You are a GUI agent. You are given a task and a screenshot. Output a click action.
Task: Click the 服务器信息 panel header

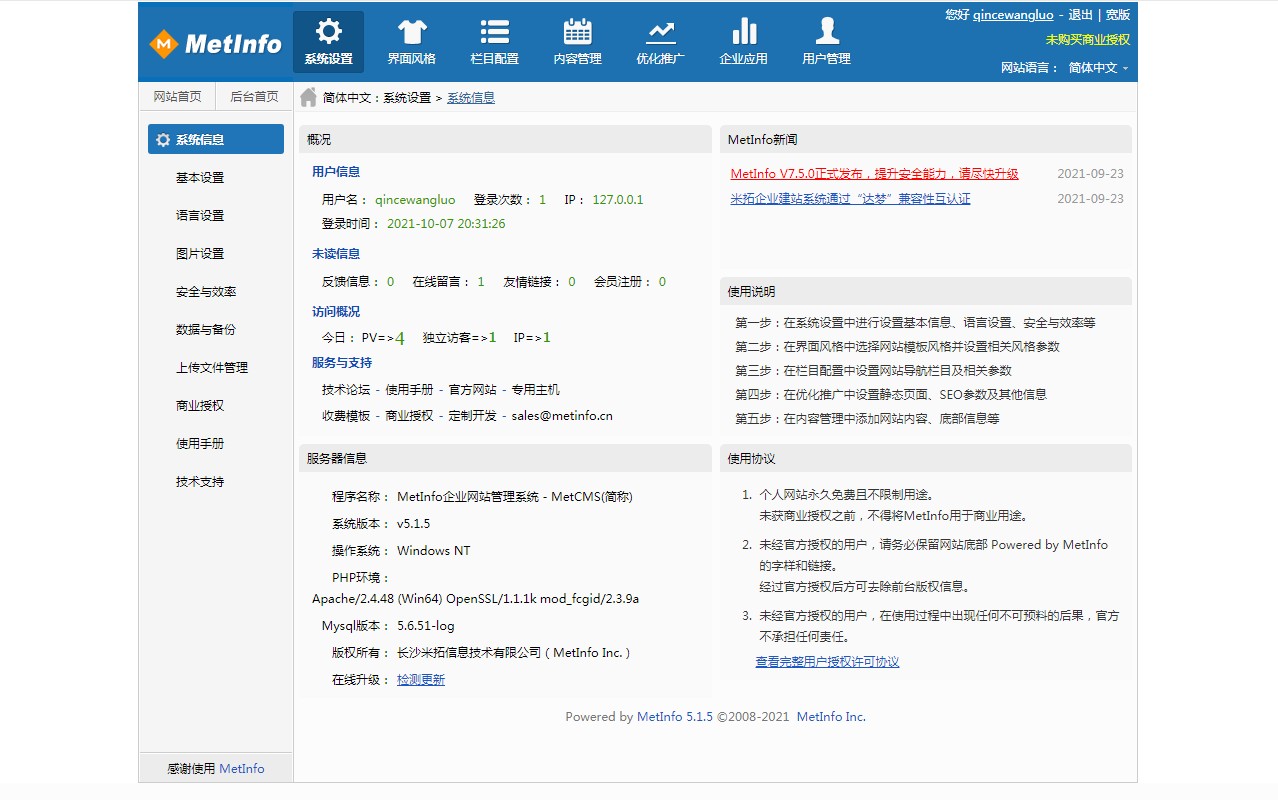click(505, 459)
